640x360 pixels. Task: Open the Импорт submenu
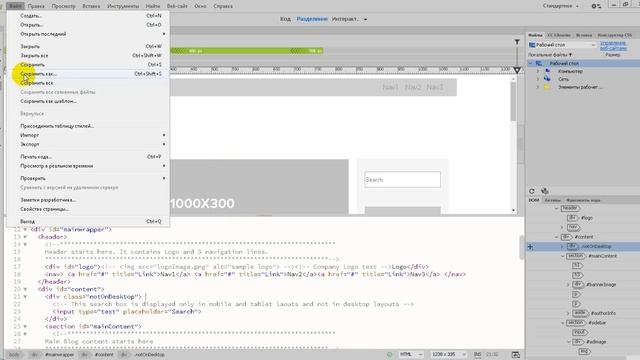(x=88, y=135)
